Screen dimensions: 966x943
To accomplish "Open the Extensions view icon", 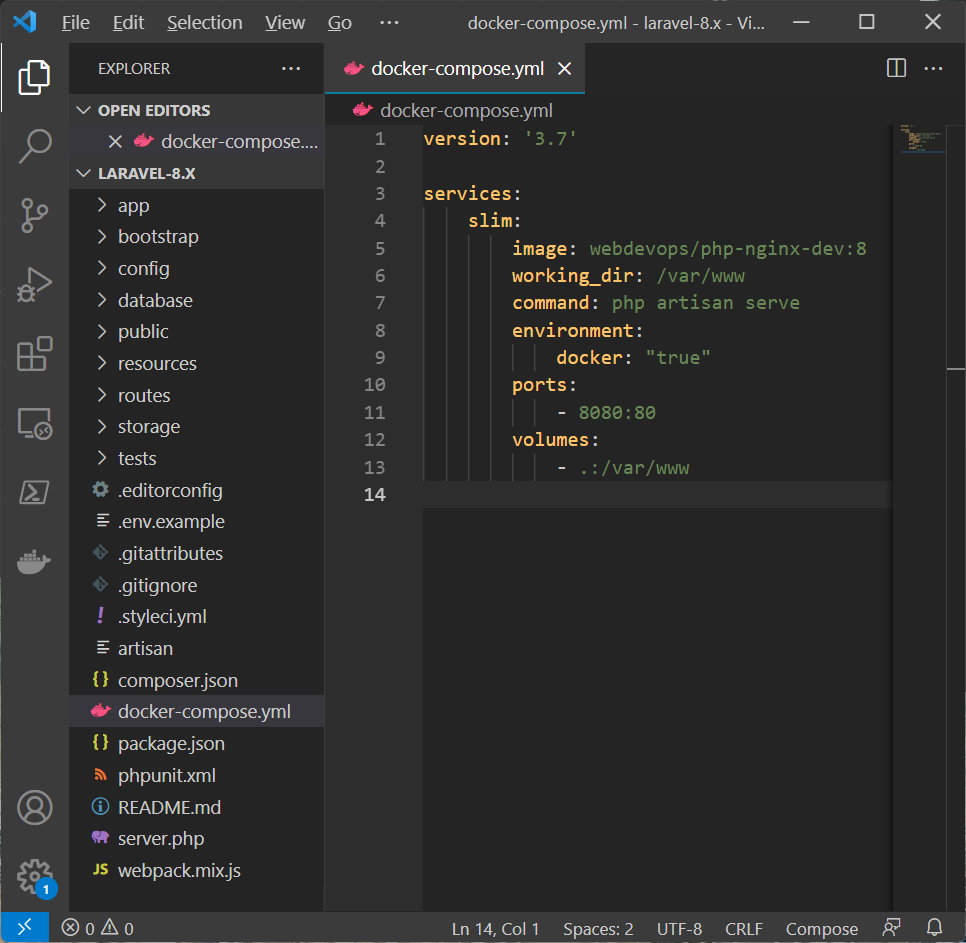I will [x=34, y=354].
